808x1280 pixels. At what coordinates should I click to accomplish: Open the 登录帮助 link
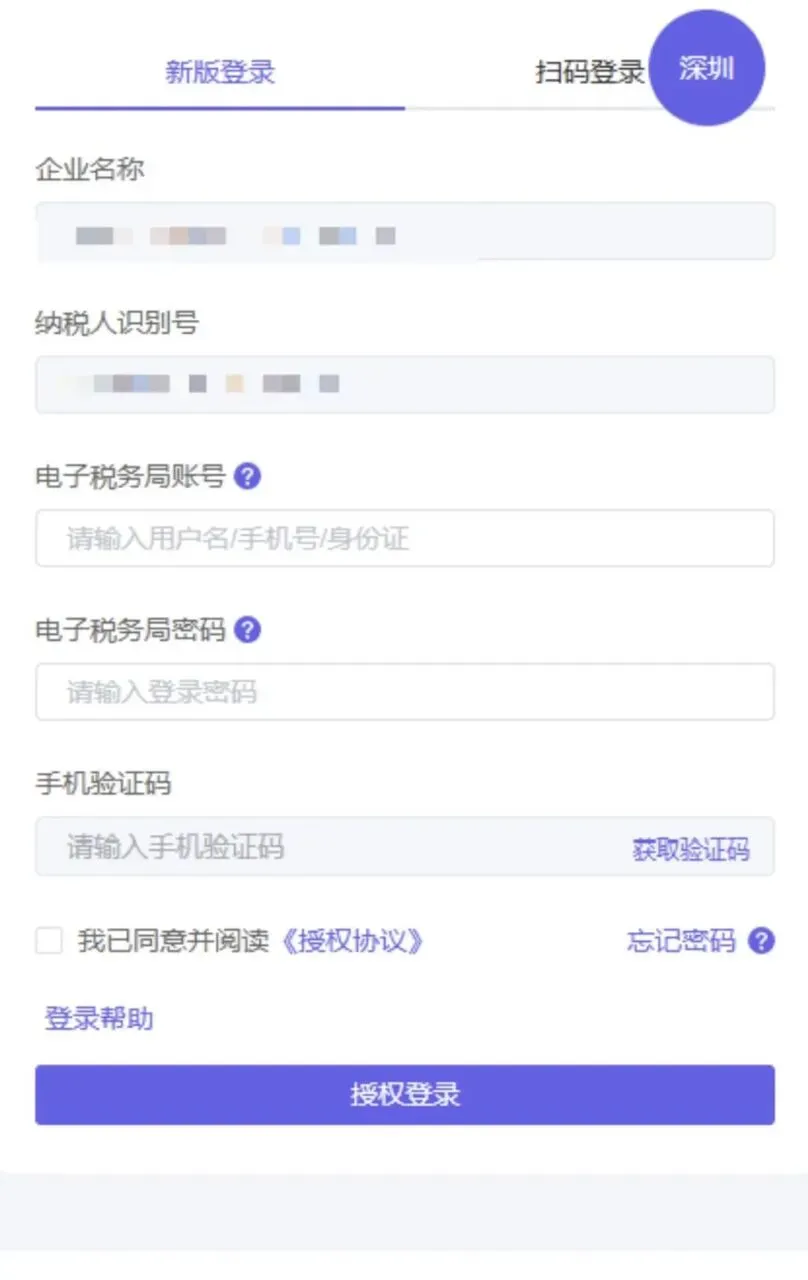point(99,1019)
